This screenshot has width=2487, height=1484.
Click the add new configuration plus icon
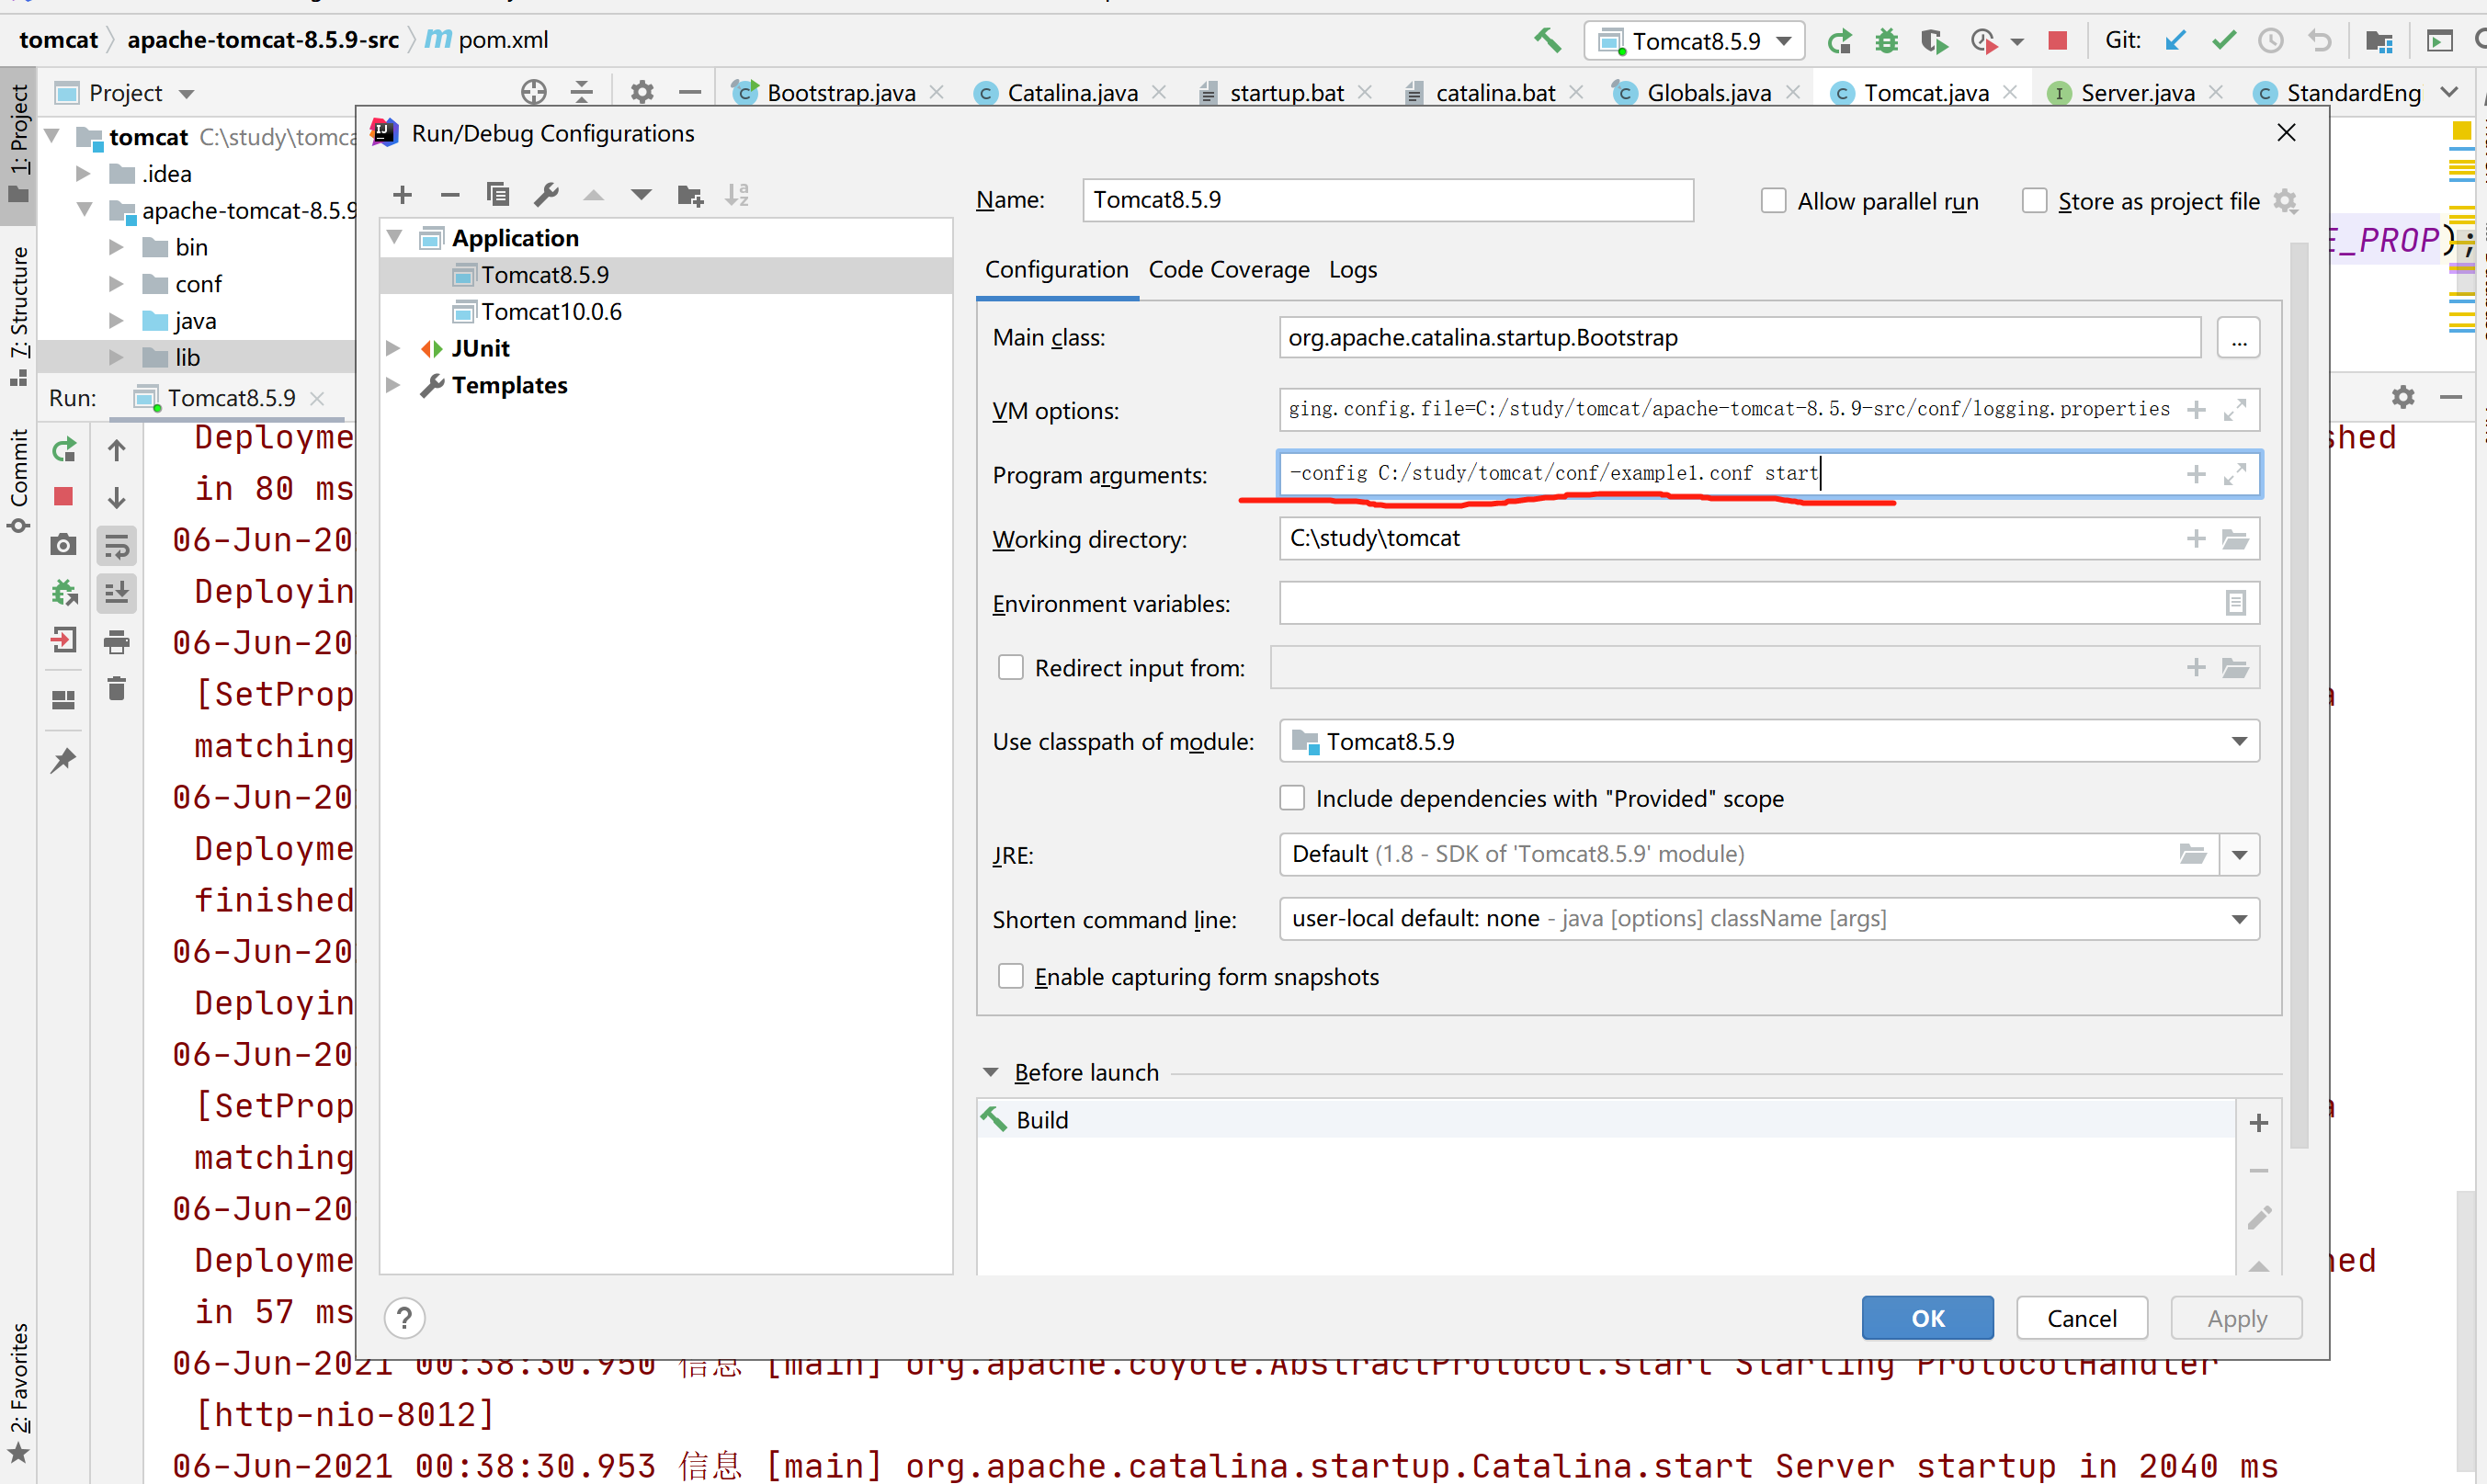[402, 195]
